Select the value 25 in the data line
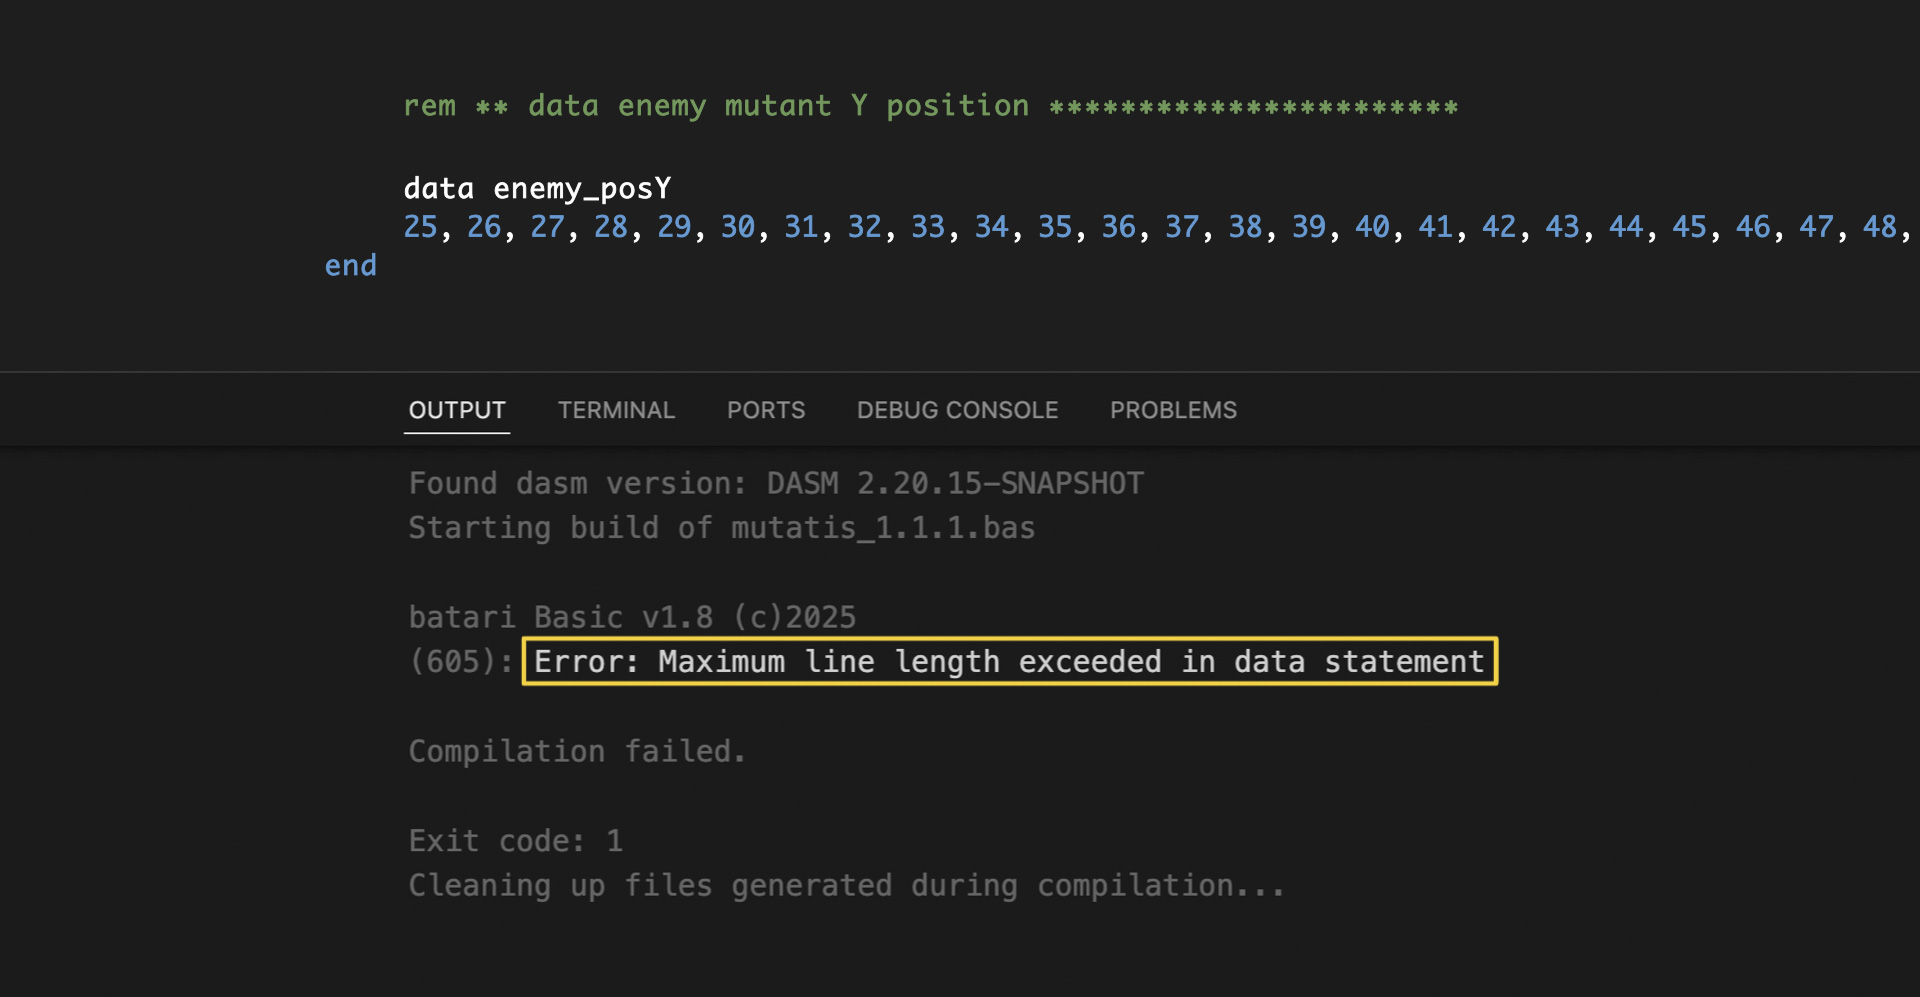This screenshot has width=1920, height=997. click(420, 227)
